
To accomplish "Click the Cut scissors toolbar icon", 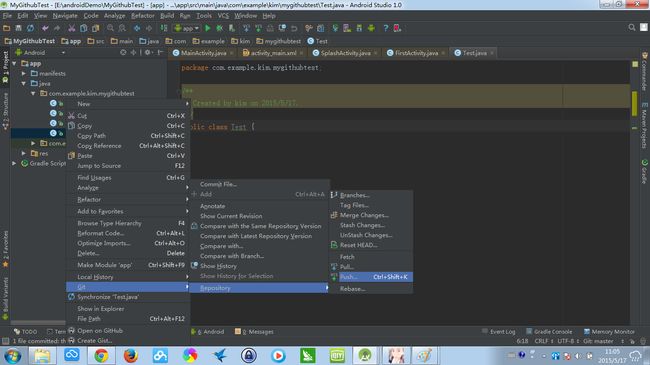I will tap(72, 28).
